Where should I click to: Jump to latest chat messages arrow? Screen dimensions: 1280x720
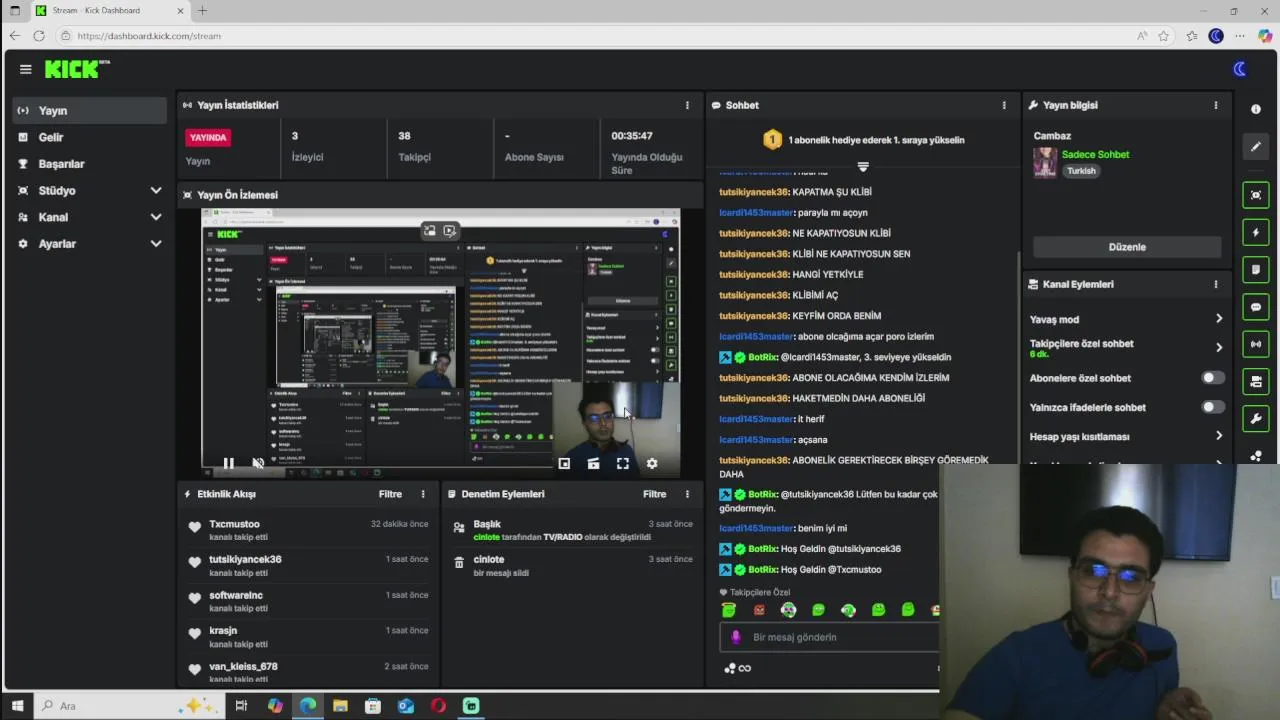click(x=863, y=166)
